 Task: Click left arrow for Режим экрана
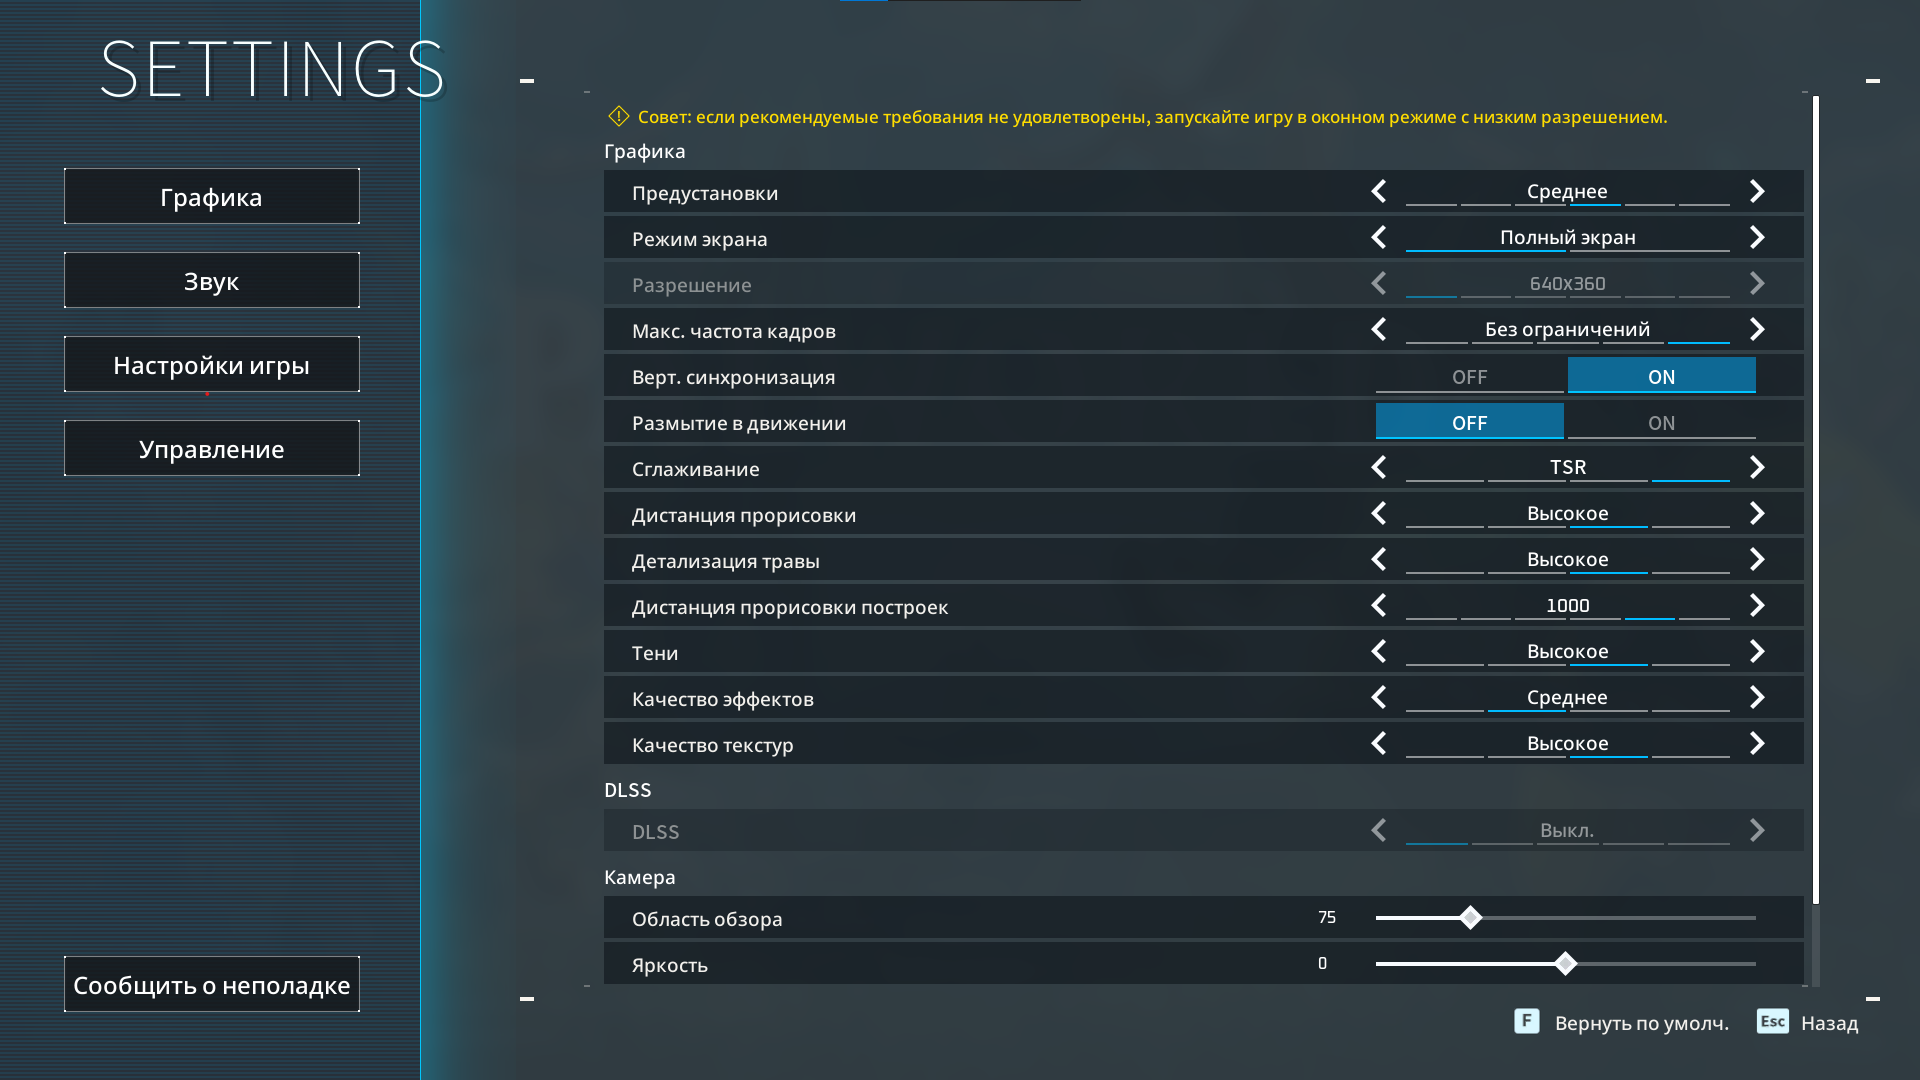click(x=1379, y=237)
